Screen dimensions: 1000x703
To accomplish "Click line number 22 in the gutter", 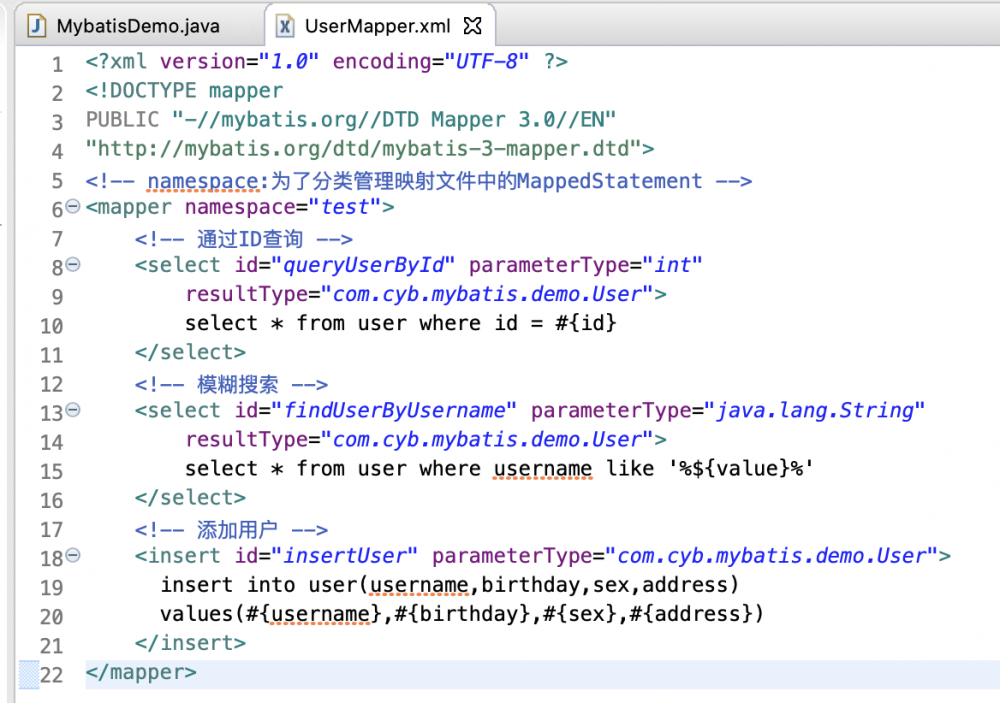I will tap(52, 674).
